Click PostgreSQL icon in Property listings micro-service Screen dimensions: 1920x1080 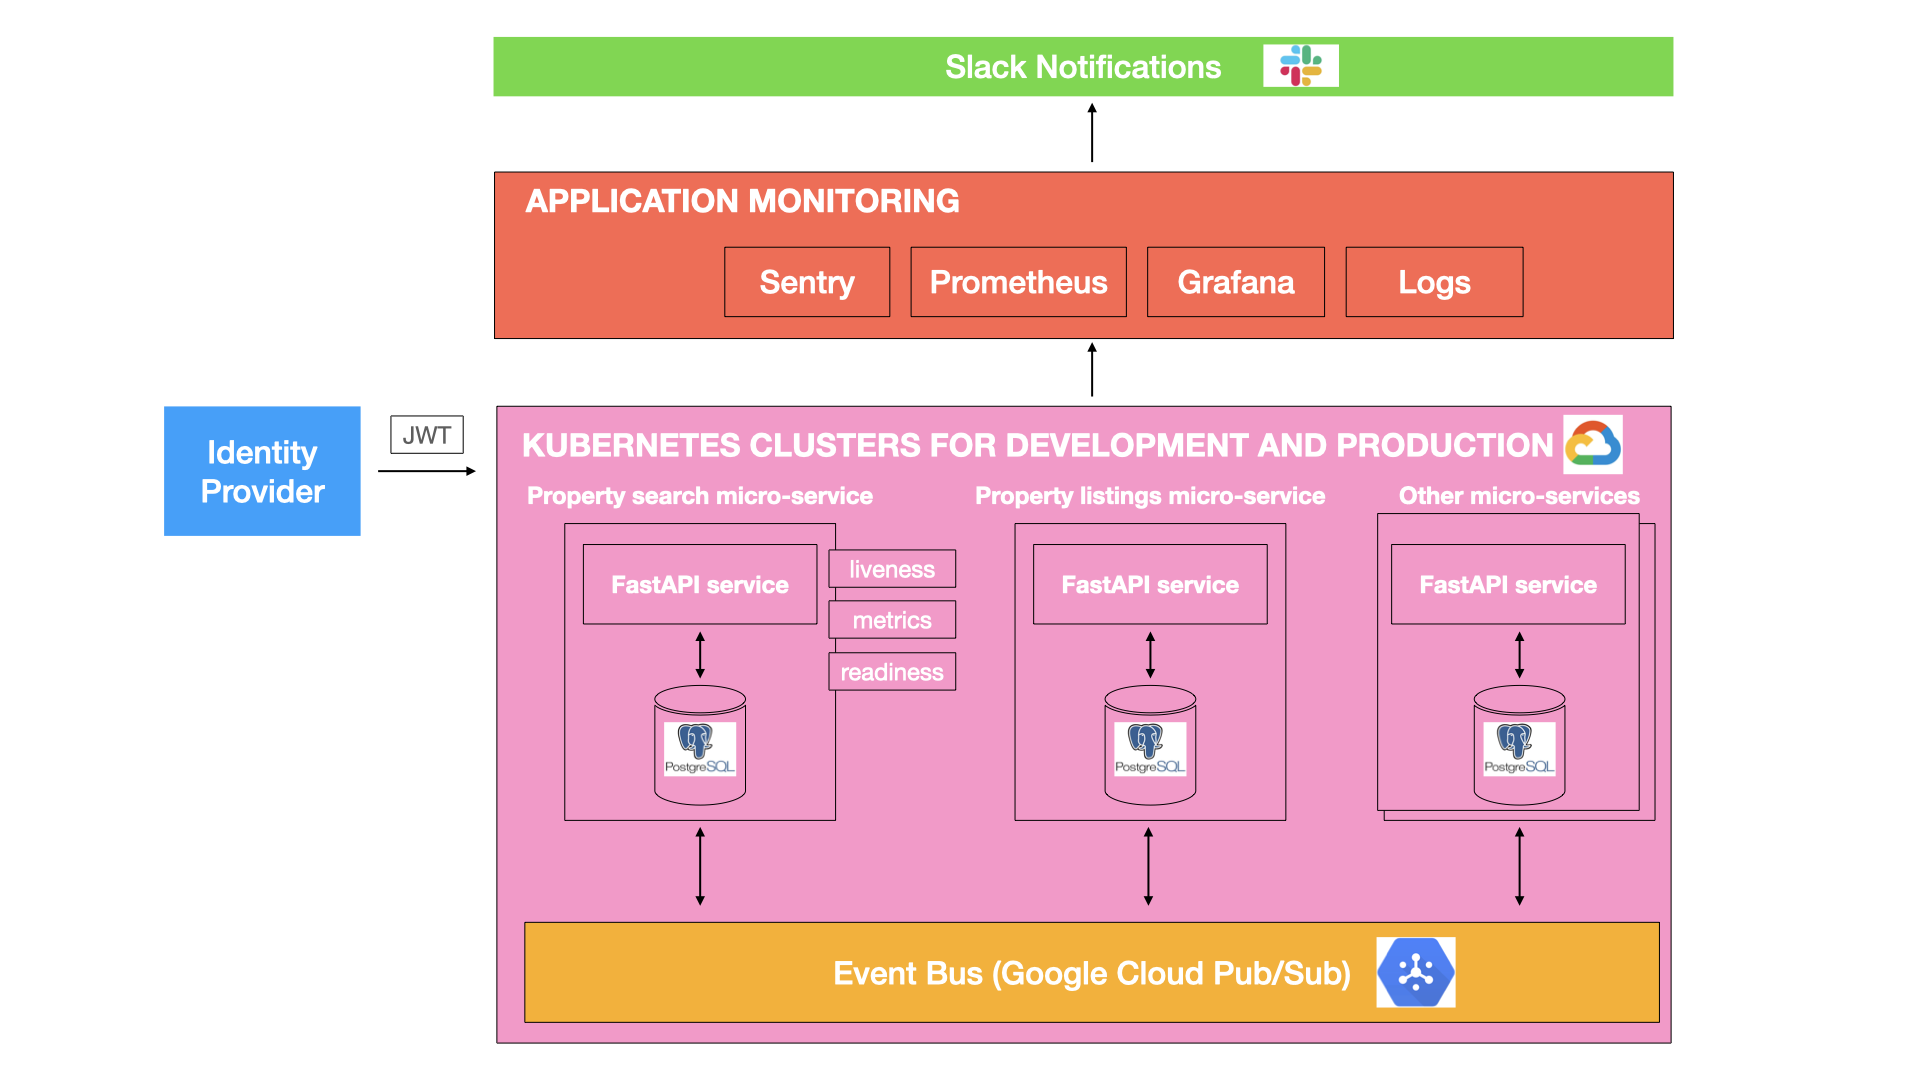click(x=1150, y=748)
